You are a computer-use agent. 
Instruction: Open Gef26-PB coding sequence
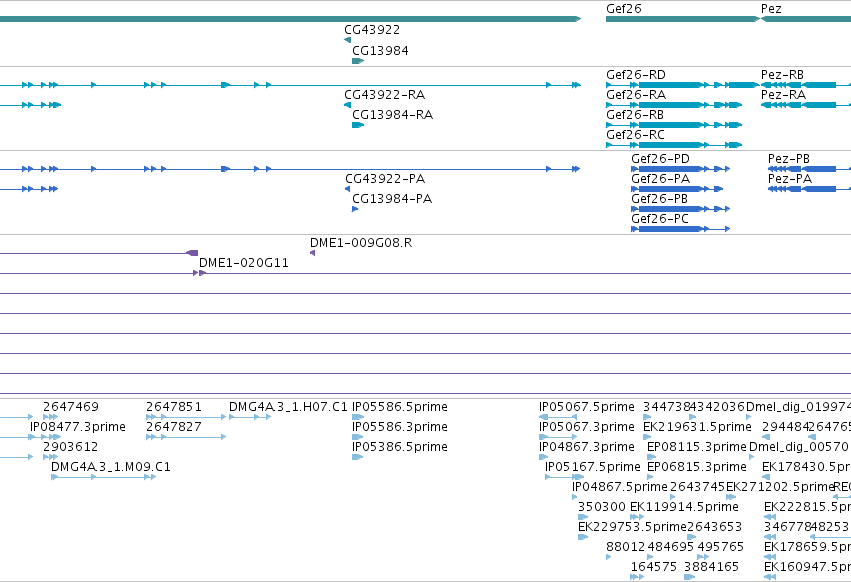point(681,209)
